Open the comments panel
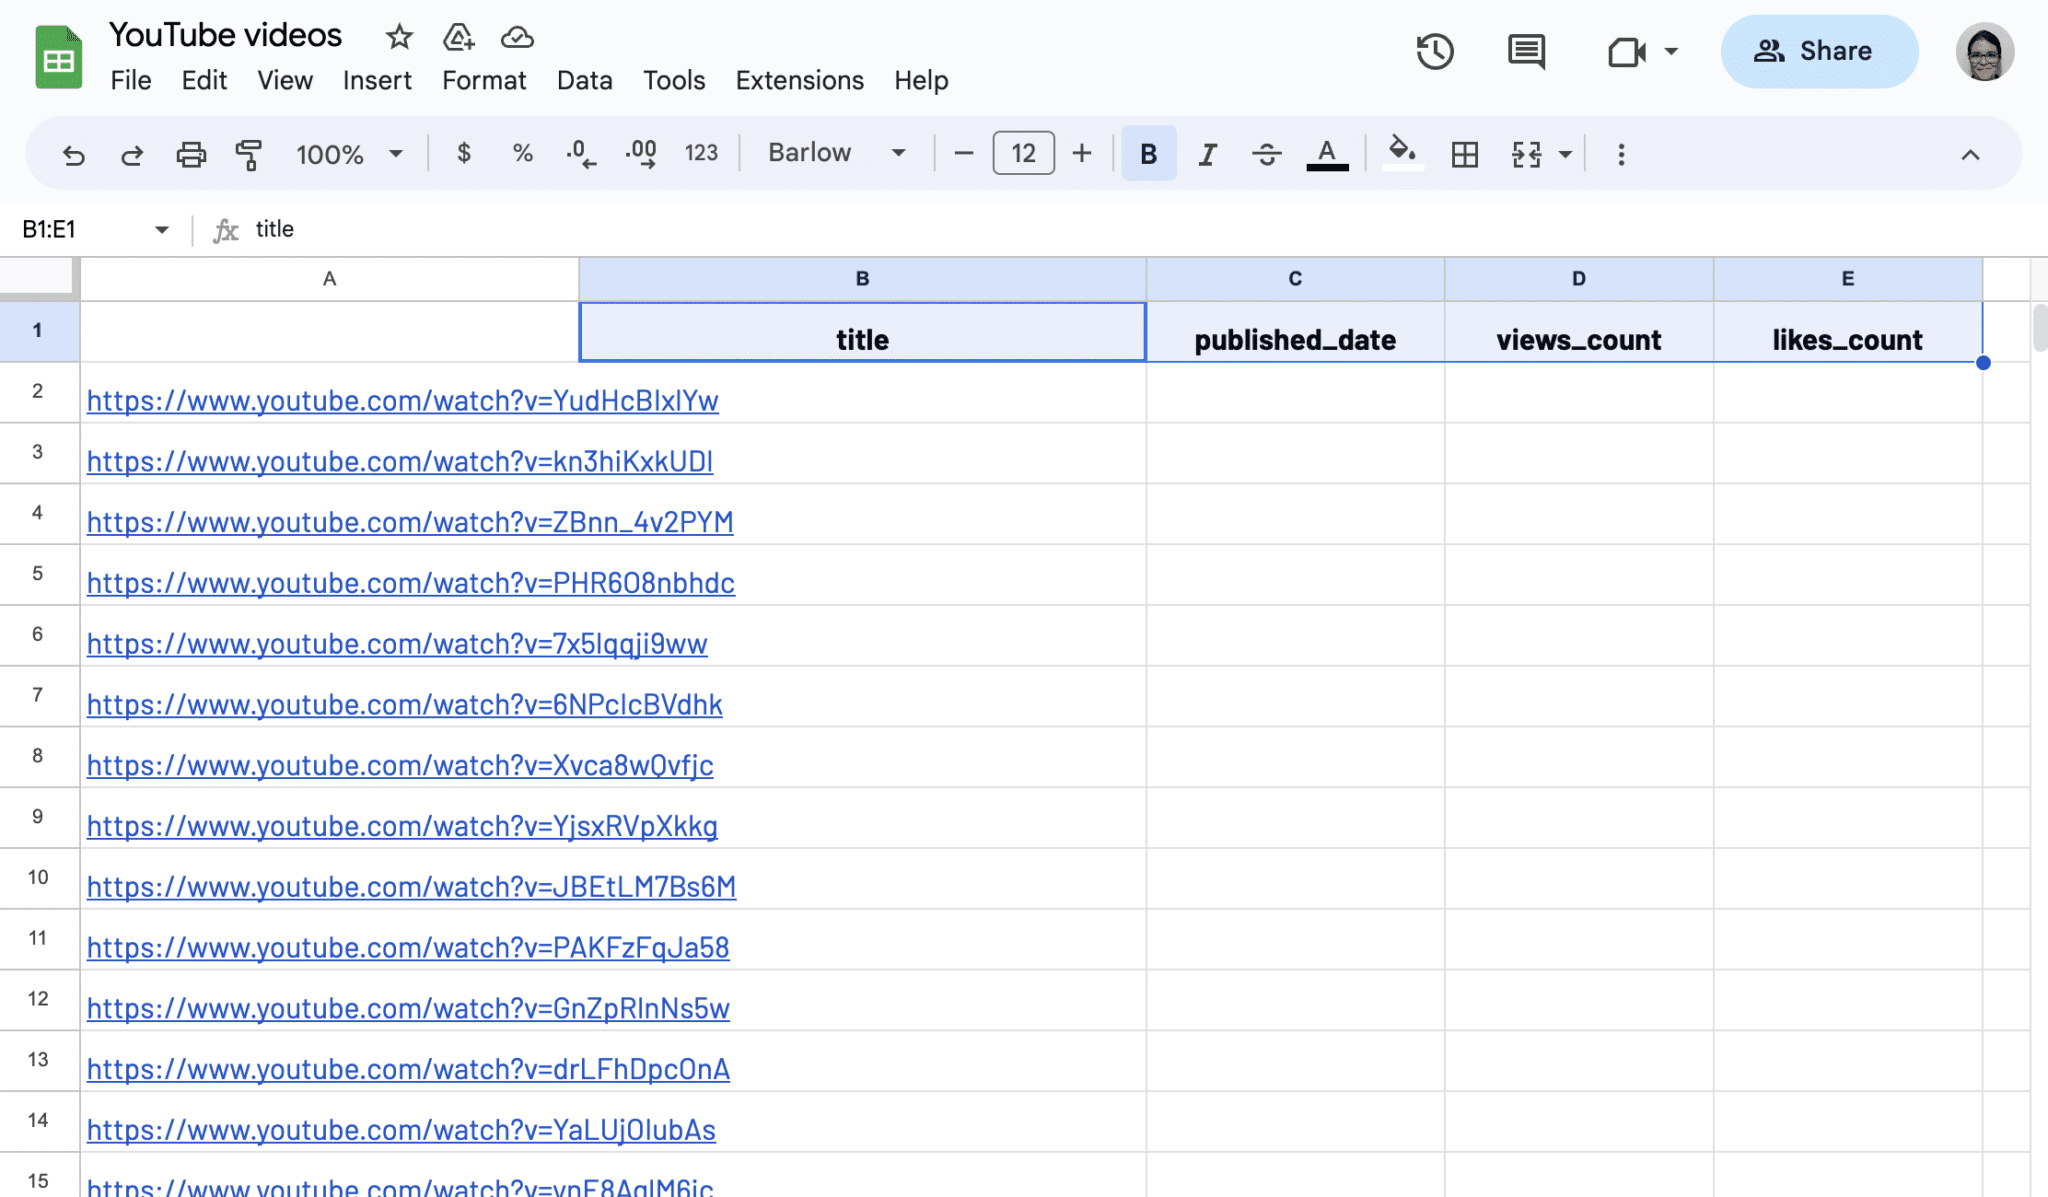 (1523, 51)
